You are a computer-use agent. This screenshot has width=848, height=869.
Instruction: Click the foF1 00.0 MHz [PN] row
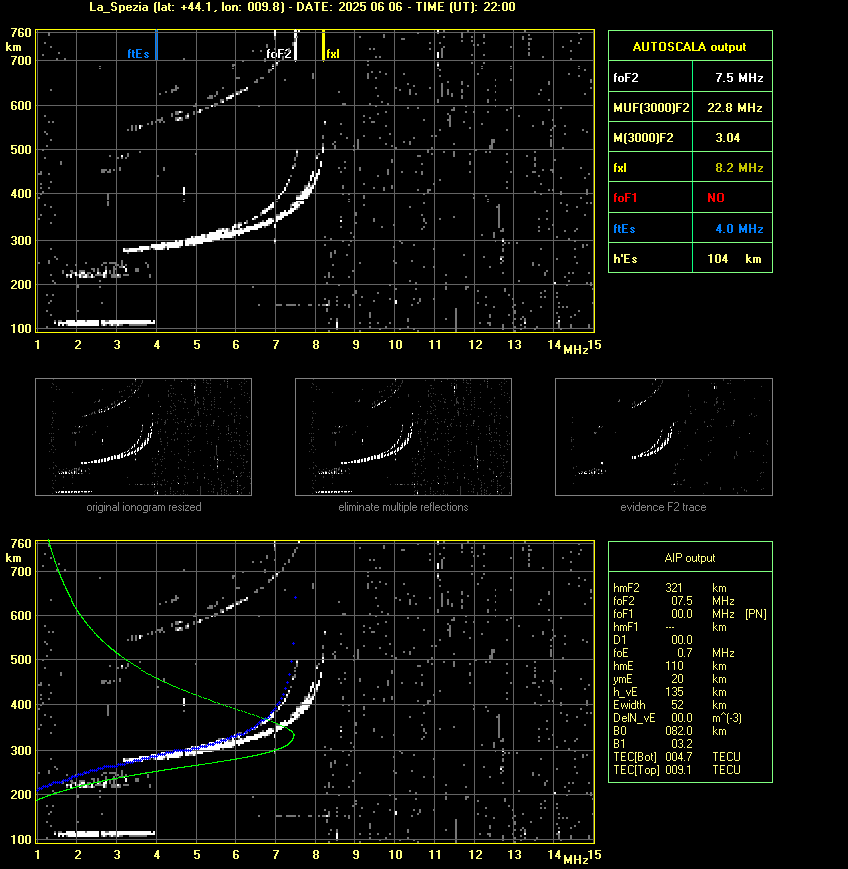tap(690, 614)
